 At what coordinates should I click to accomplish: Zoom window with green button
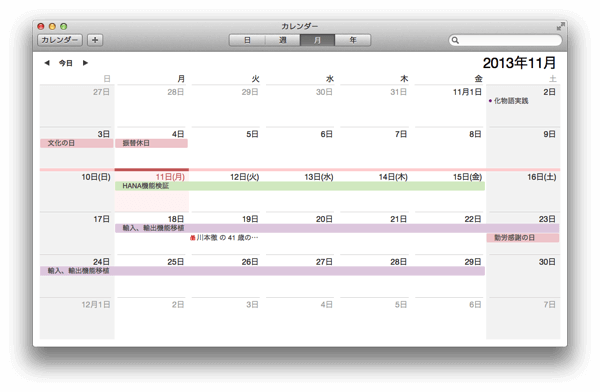[x=64, y=26]
